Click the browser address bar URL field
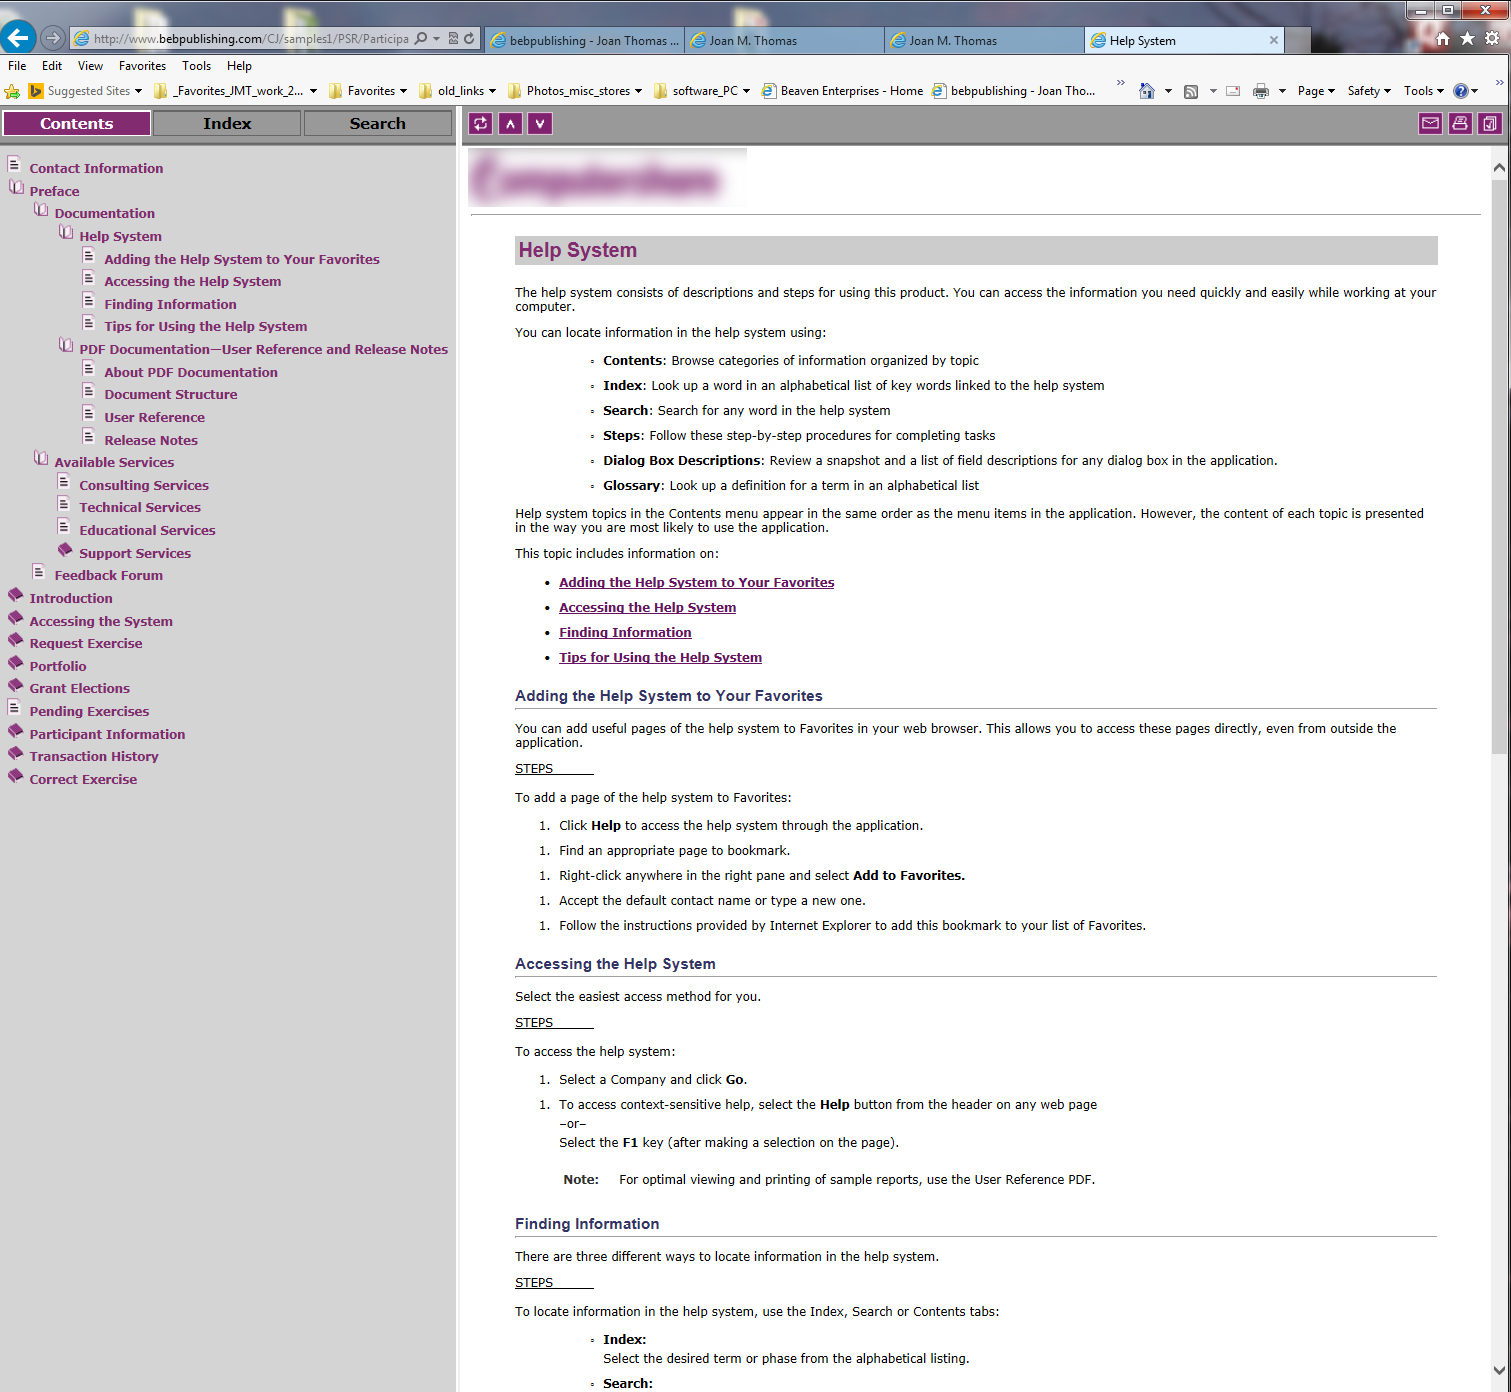The image size is (1511, 1392). pos(250,39)
